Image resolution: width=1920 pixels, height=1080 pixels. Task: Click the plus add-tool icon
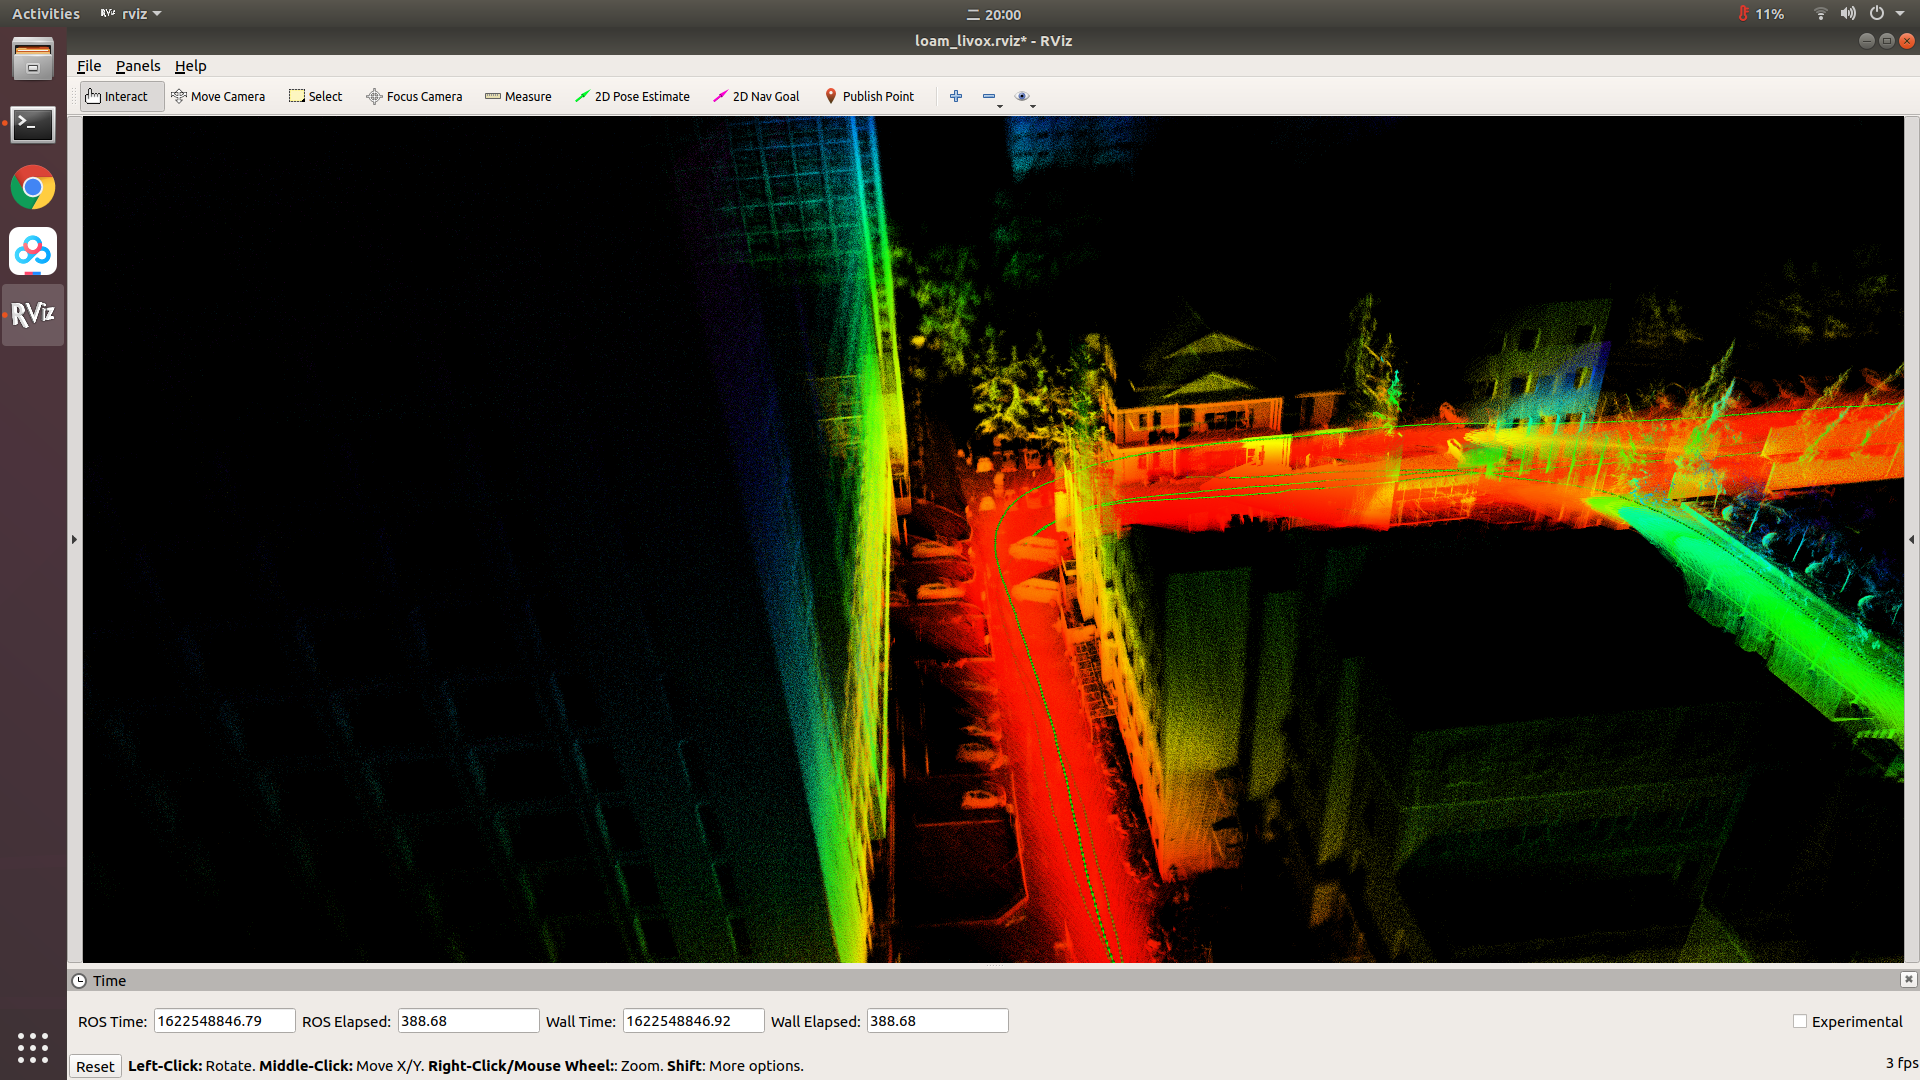coord(956,96)
